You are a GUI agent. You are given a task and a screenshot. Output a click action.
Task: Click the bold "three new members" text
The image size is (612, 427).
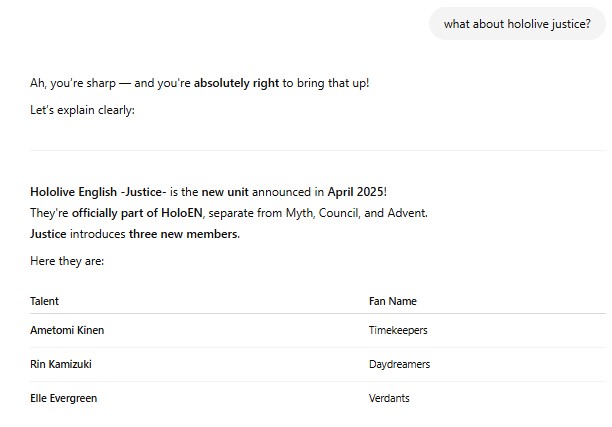[183, 234]
